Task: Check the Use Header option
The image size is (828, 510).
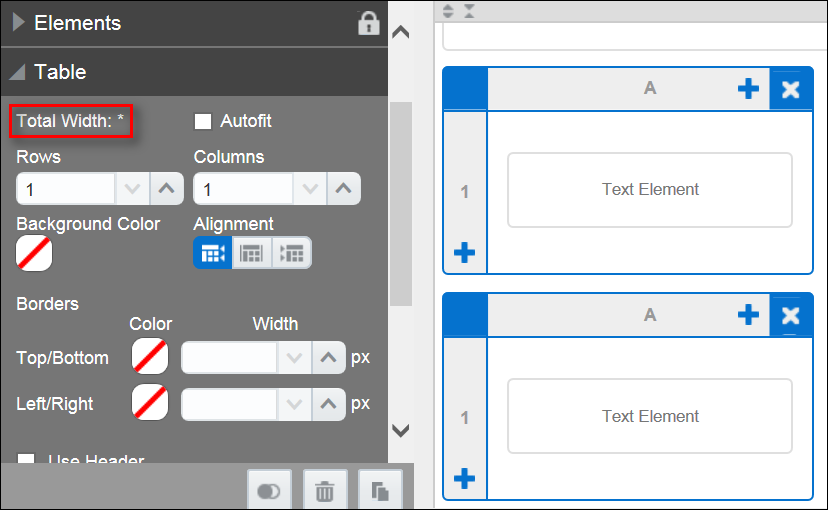Action: 27,461
